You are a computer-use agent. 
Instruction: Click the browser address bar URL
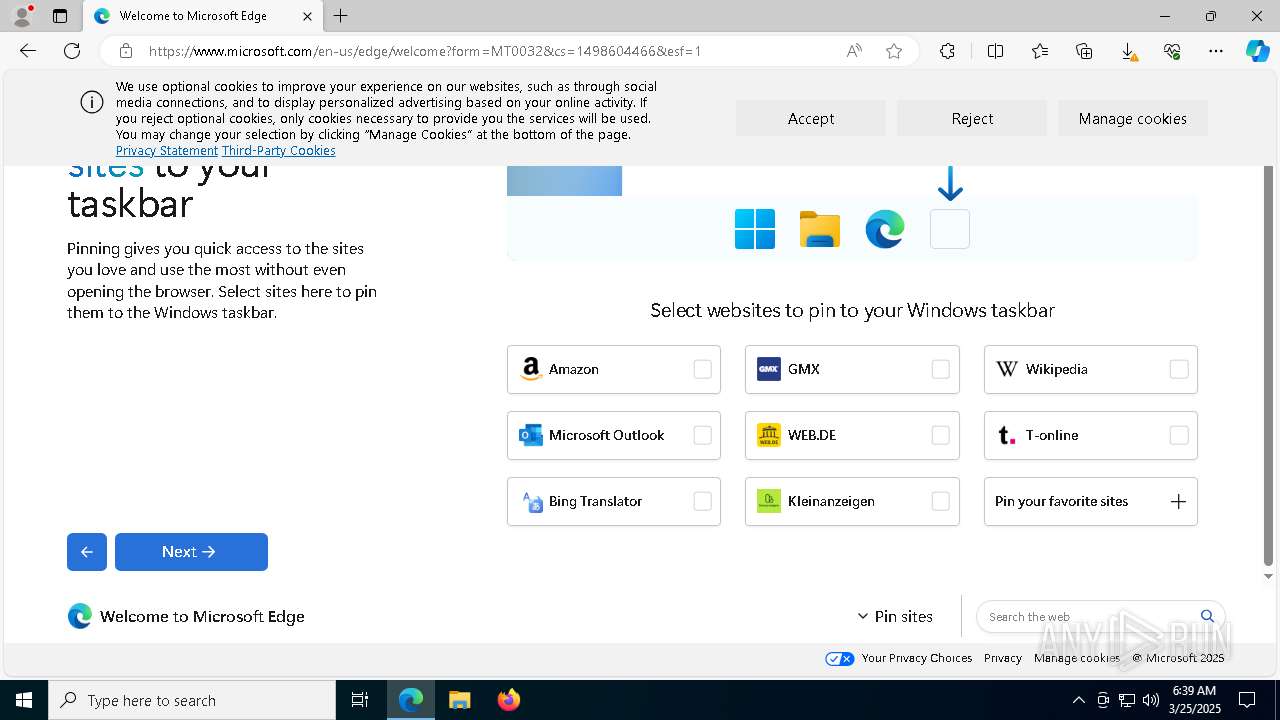point(425,51)
